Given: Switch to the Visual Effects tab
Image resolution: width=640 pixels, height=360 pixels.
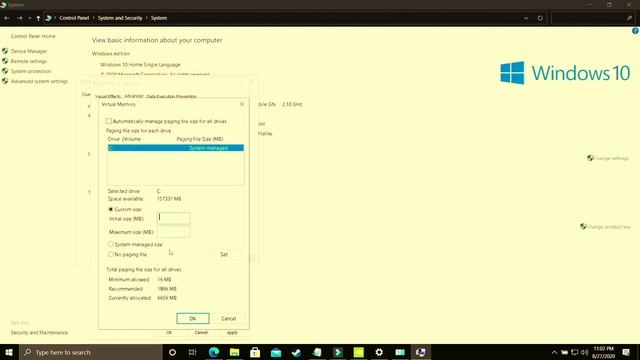Looking at the screenshot, I should [108, 96].
